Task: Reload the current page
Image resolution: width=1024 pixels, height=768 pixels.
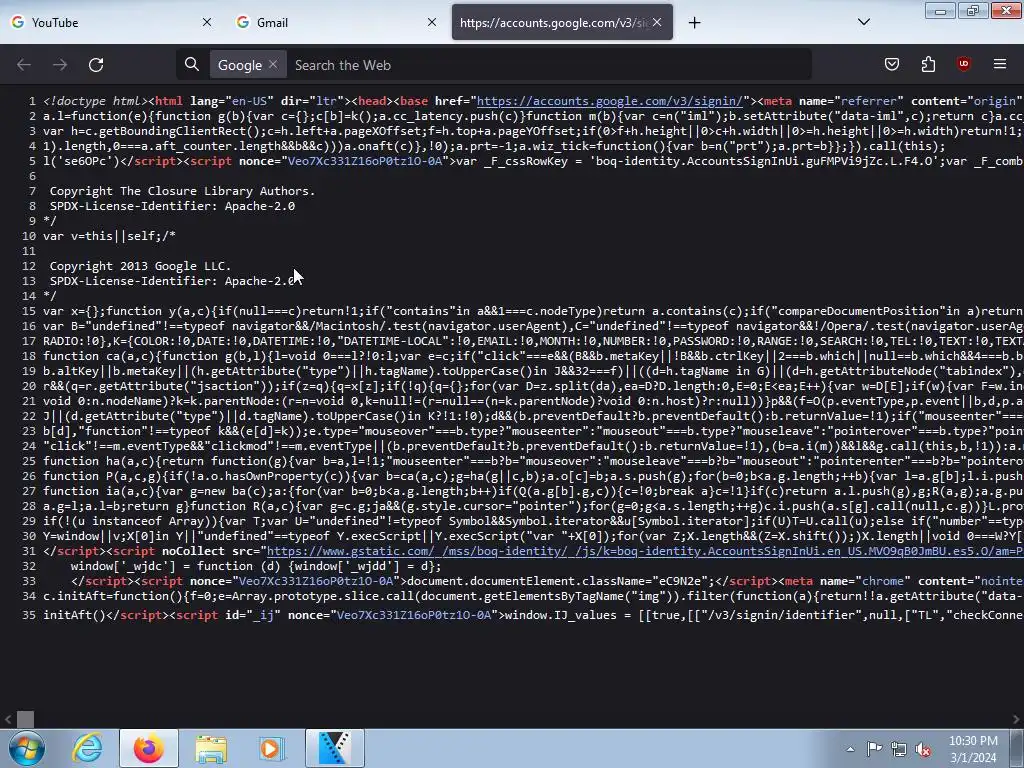Action: pos(96,65)
